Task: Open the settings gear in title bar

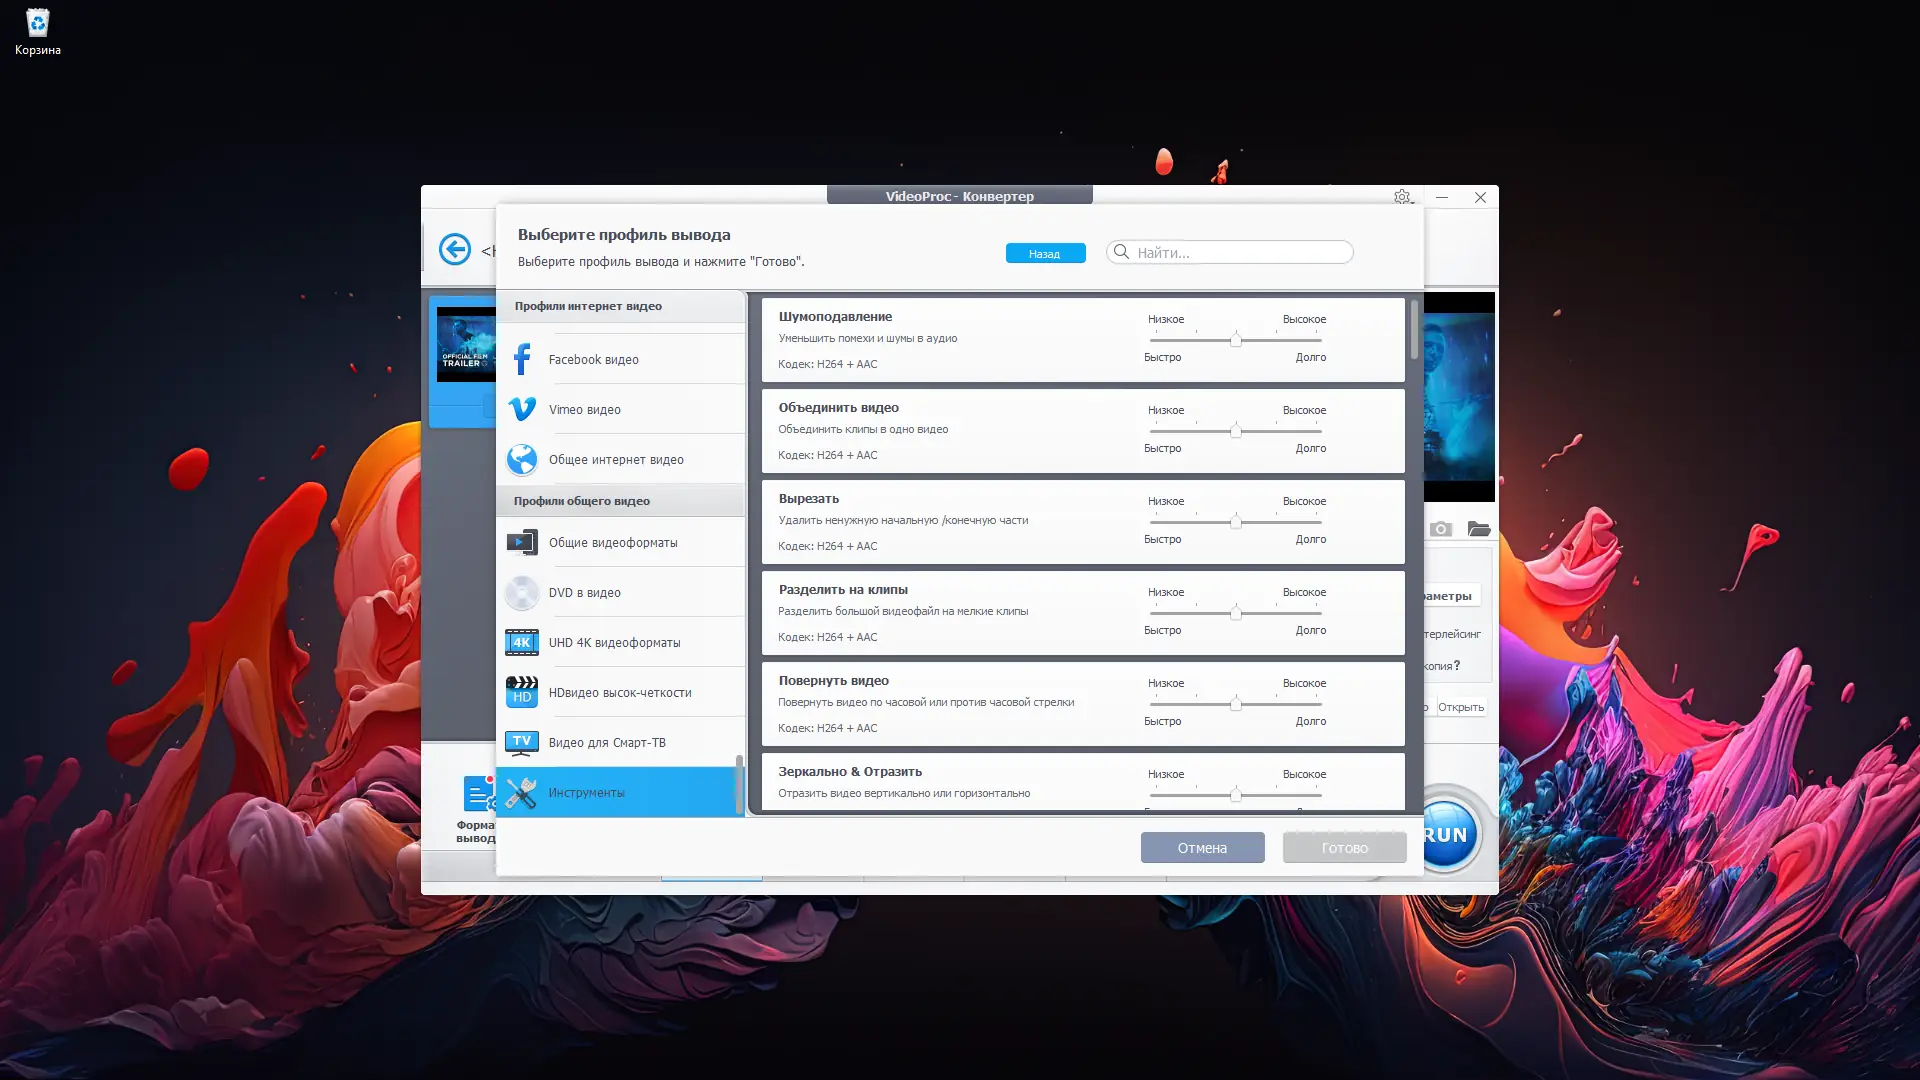Action: click(x=1402, y=197)
